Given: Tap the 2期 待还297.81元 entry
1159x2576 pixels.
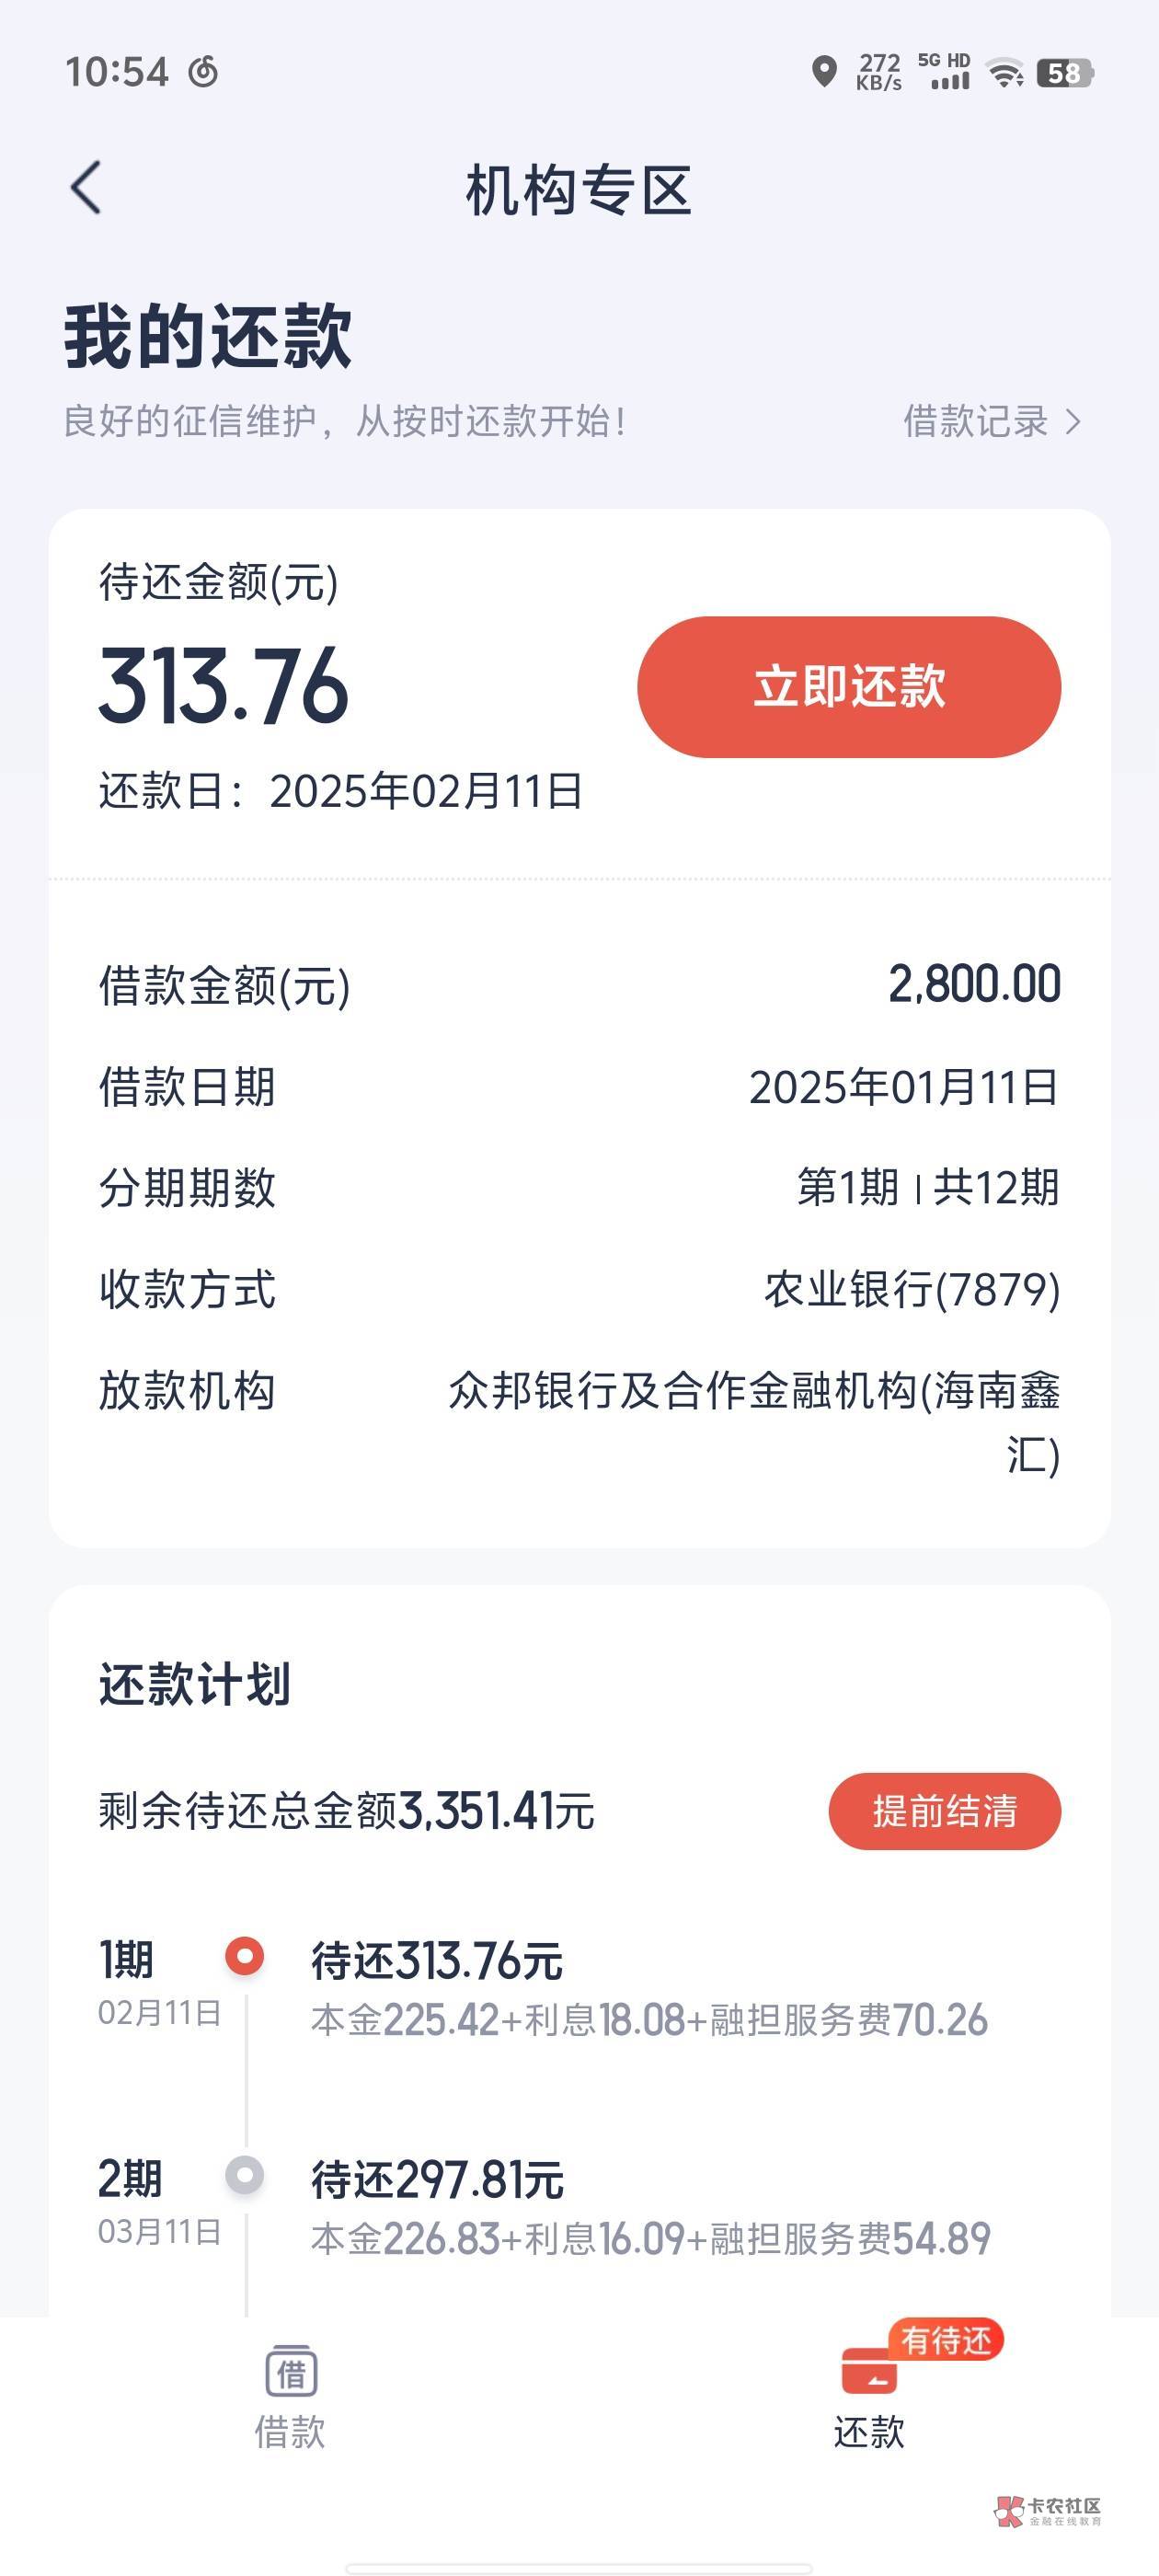Looking at the screenshot, I should pos(437,2180).
